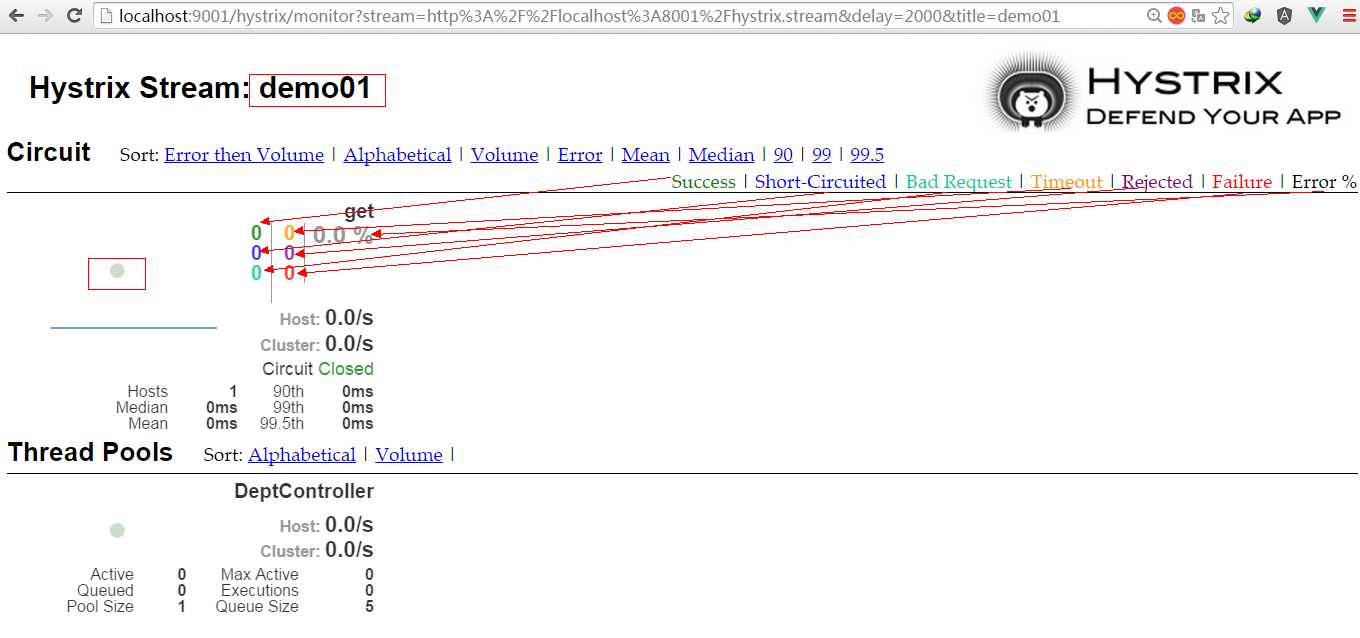The height and width of the screenshot is (638, 1360).
Task: Sort circuits by 99 percentile link
Action: pos(821,155)
